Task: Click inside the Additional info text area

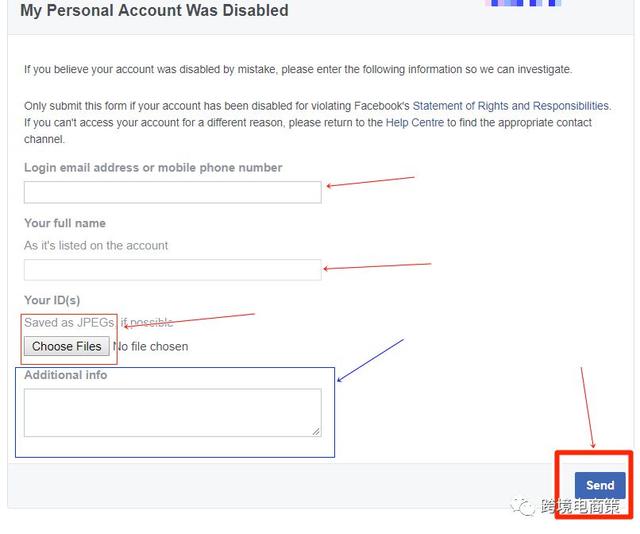Action: [170, 411]
